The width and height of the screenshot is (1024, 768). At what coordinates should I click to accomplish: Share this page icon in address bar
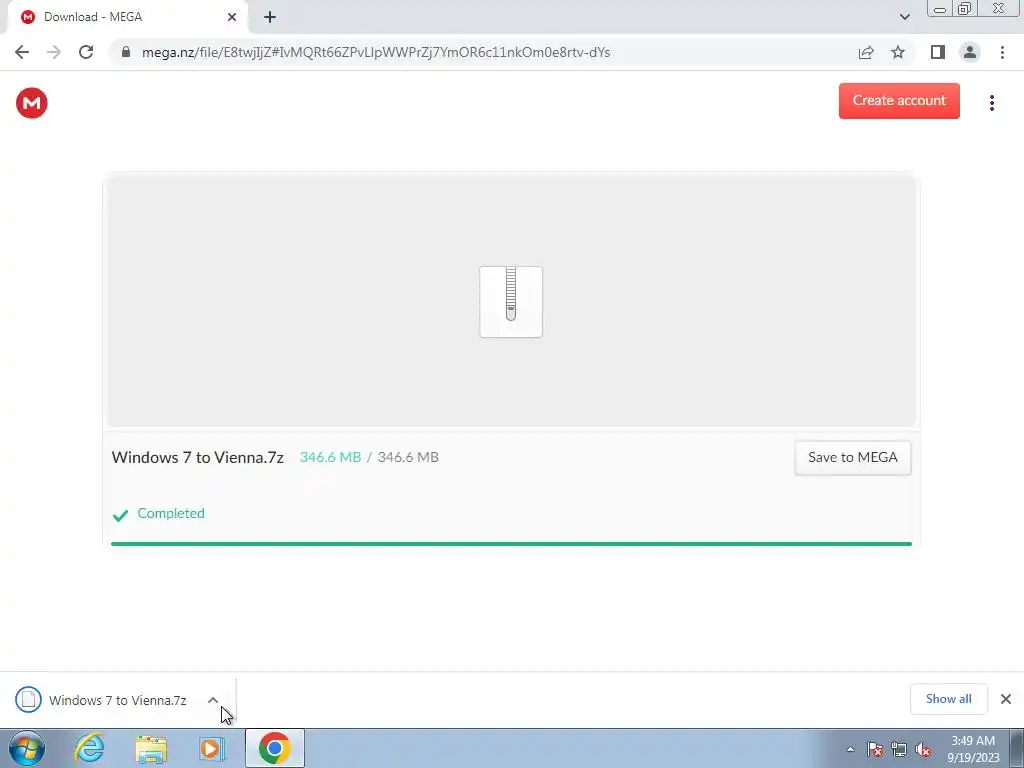[866, 52]
